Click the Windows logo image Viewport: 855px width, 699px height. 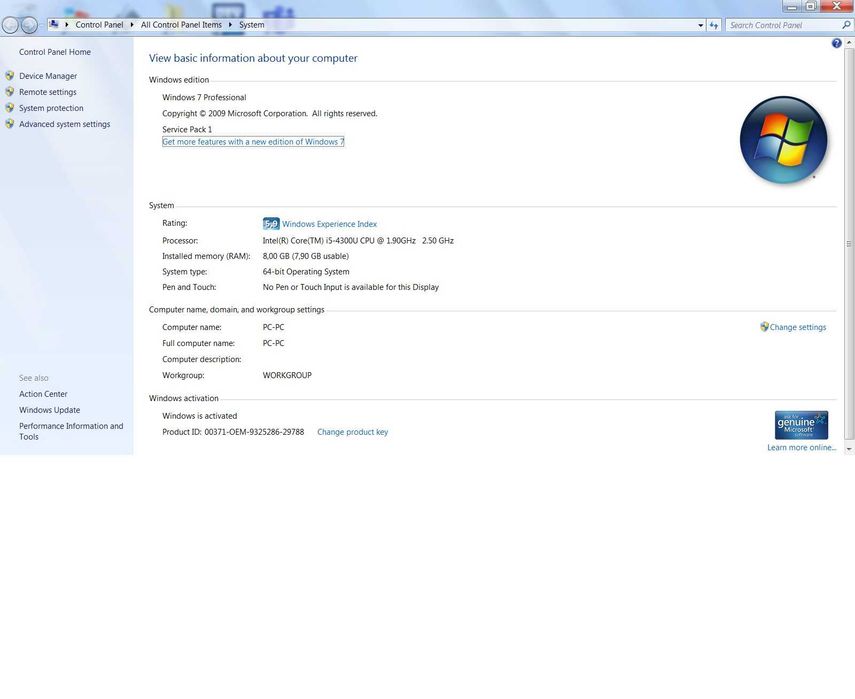(784, 140)
